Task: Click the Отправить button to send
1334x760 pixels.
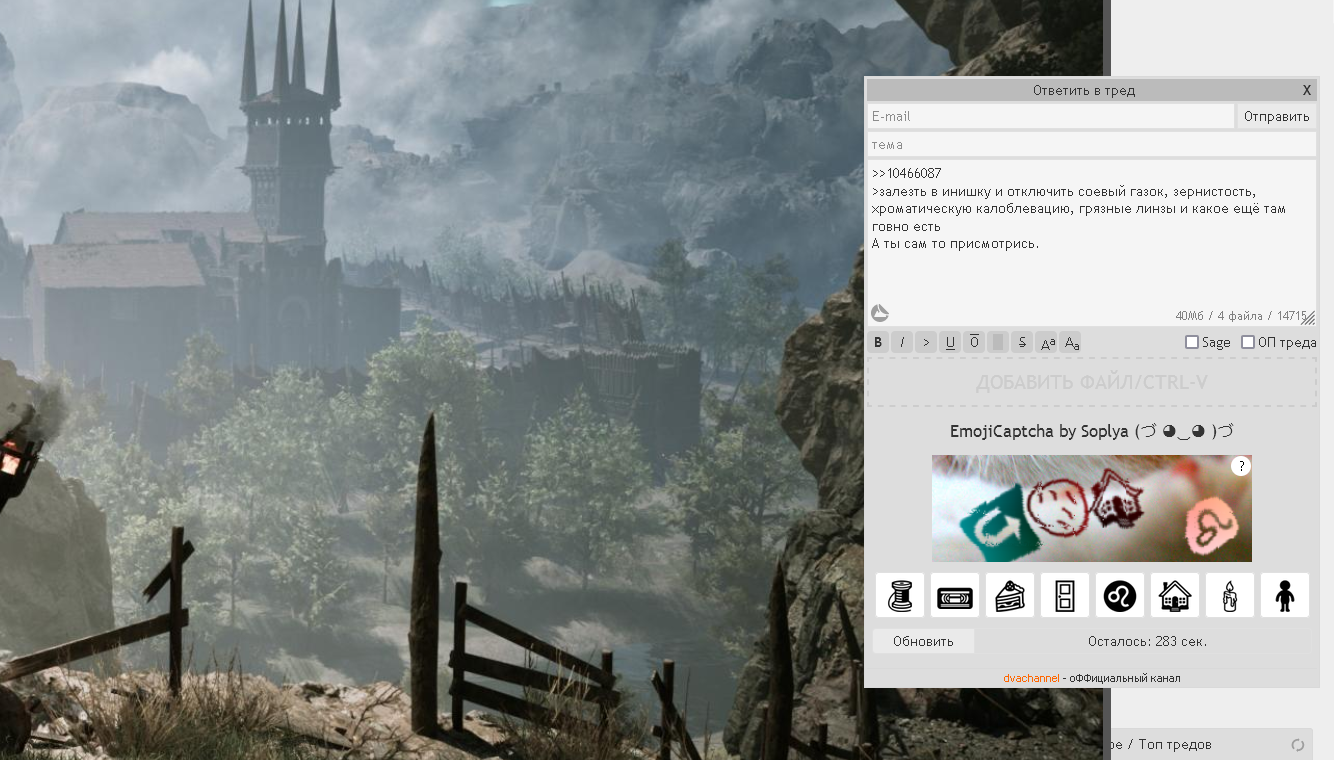Action: coord(1277,116)
